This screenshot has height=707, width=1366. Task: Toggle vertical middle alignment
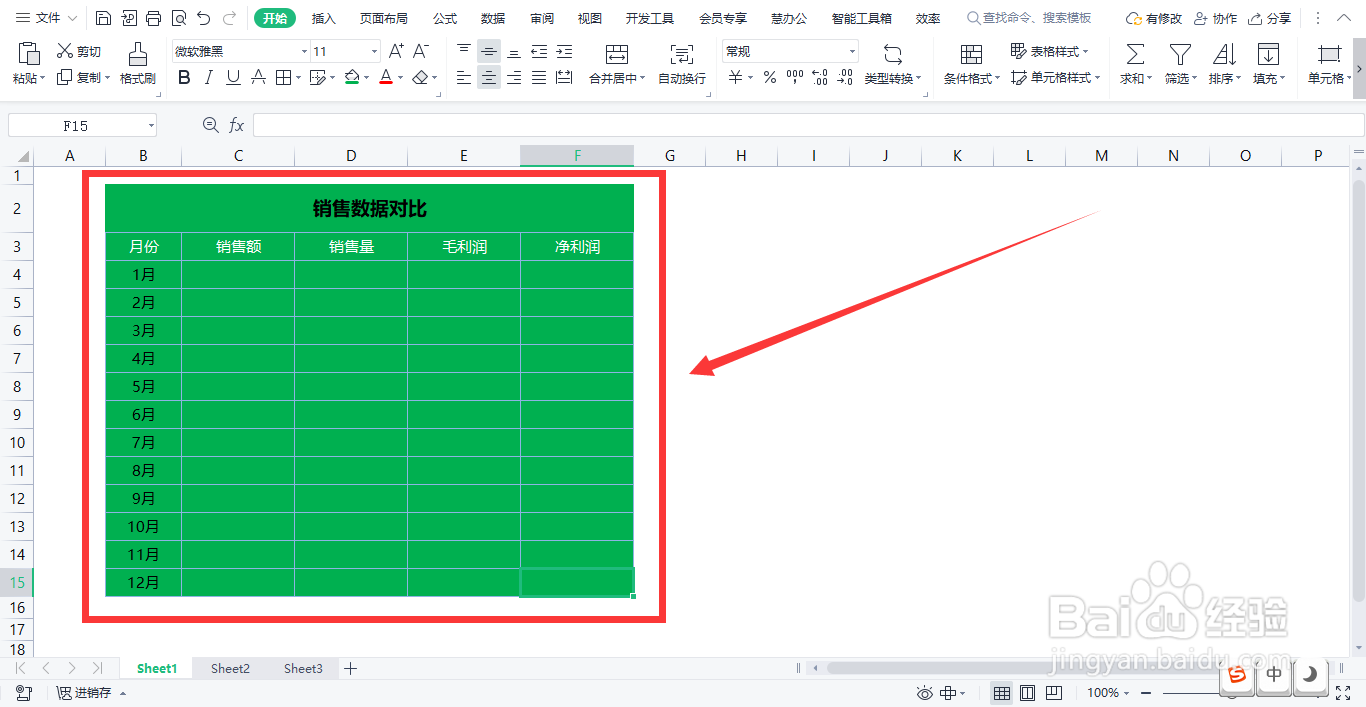pyautogui.click(x=489, y=51)
